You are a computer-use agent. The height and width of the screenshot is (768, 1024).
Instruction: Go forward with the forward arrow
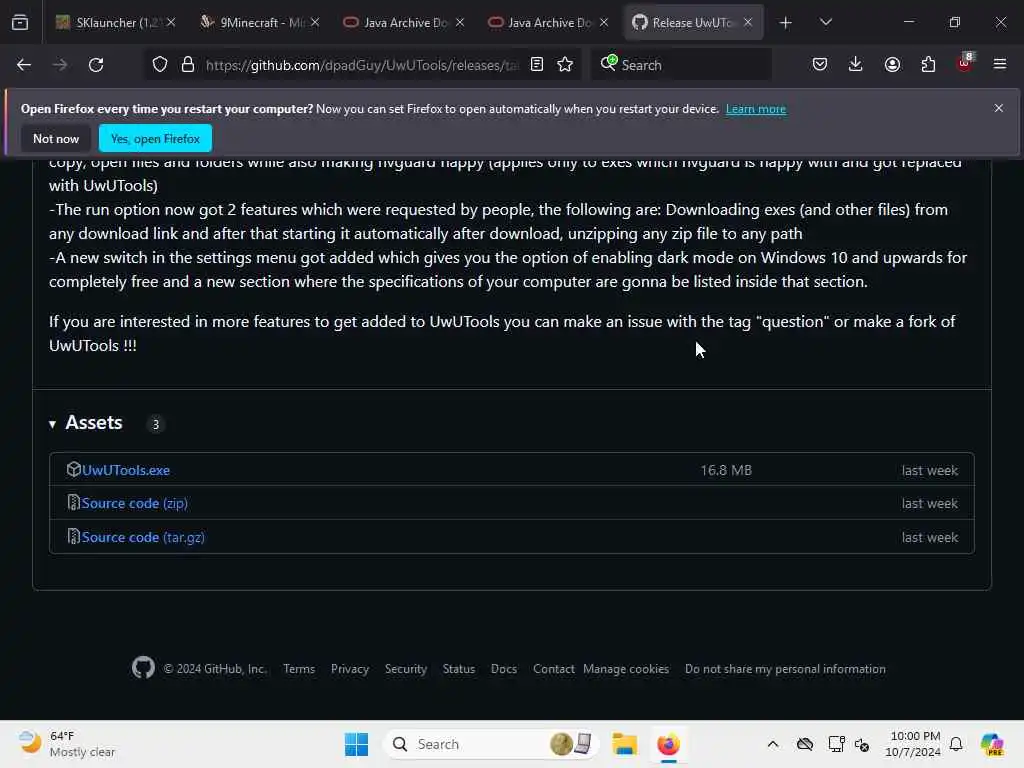[60, 65]
